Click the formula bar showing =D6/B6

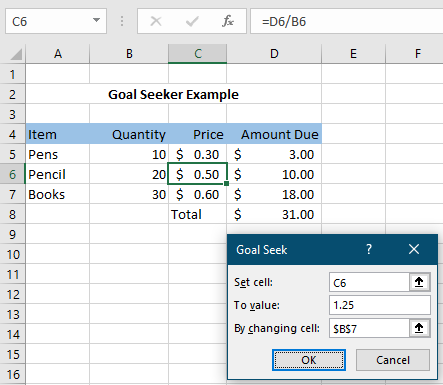pyautogui.click(x=347, y=22)
